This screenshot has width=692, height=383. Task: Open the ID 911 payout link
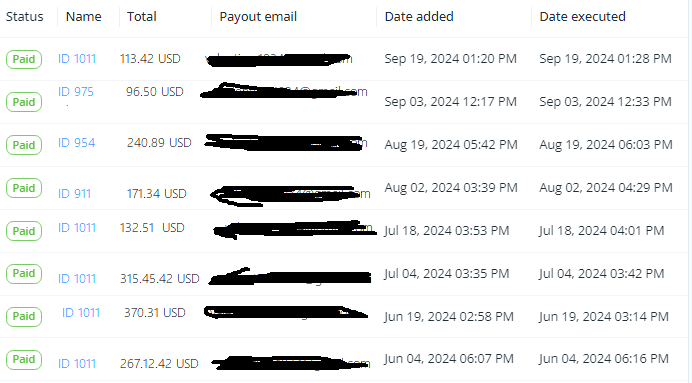point(74,194)
